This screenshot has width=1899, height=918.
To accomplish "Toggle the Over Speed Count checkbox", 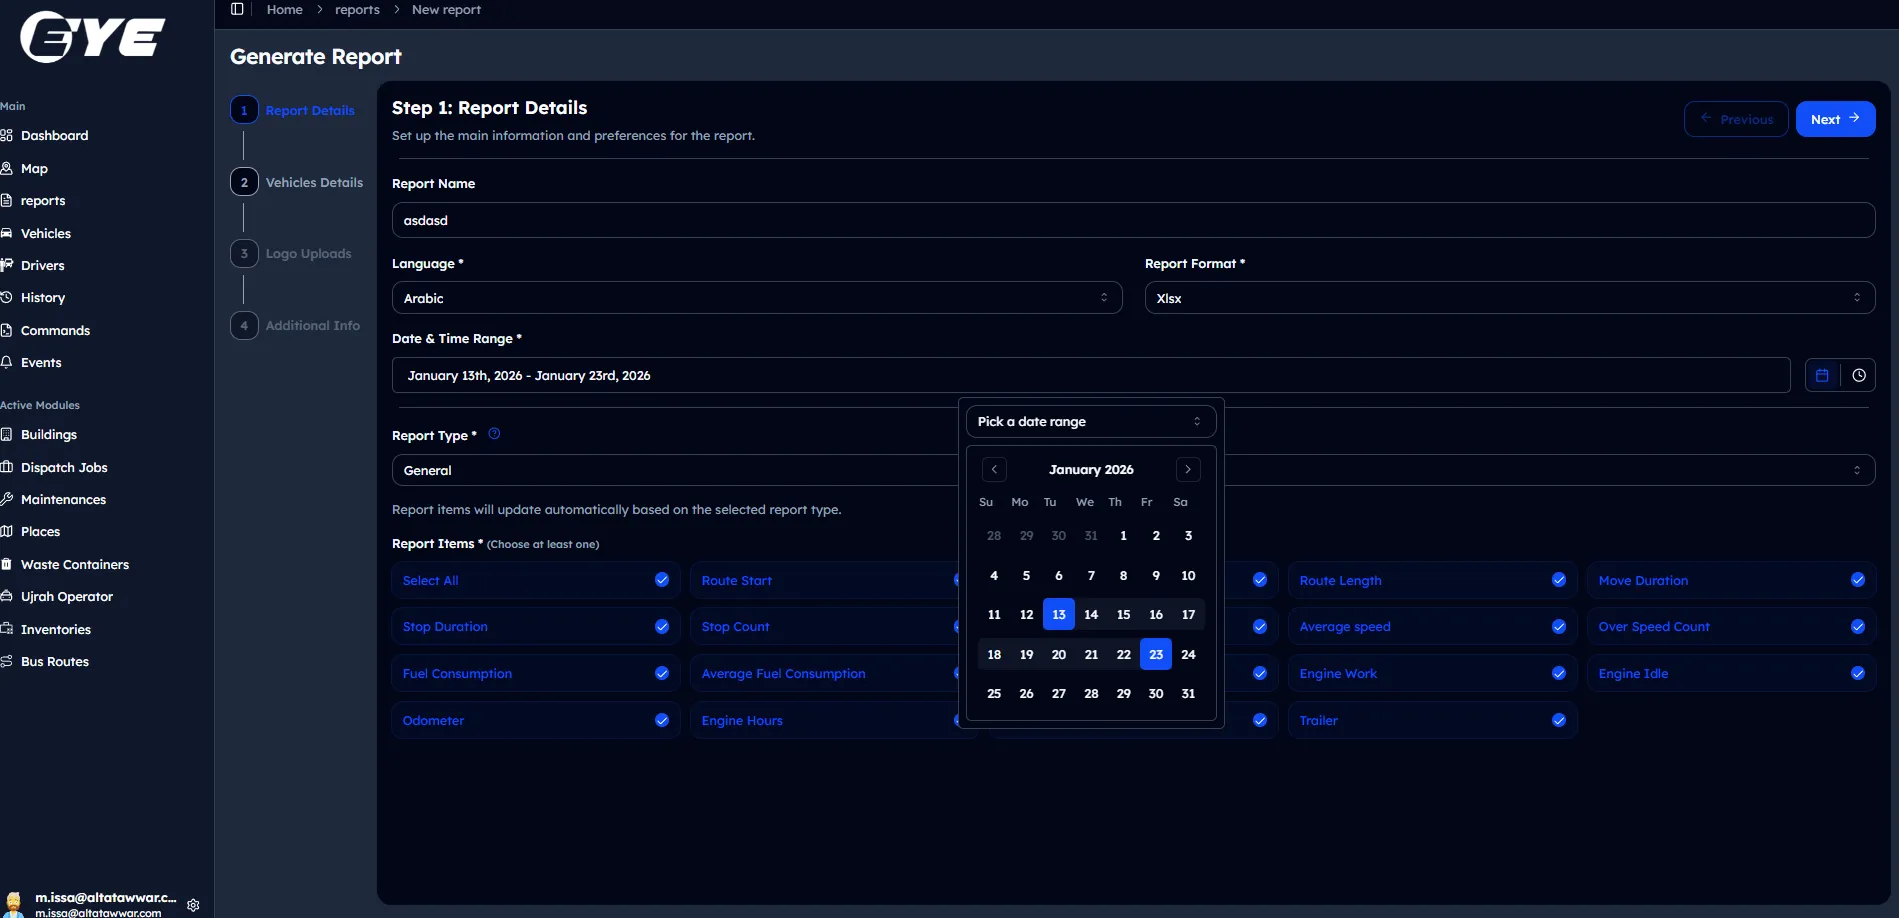I will [x=1857, y=627].
